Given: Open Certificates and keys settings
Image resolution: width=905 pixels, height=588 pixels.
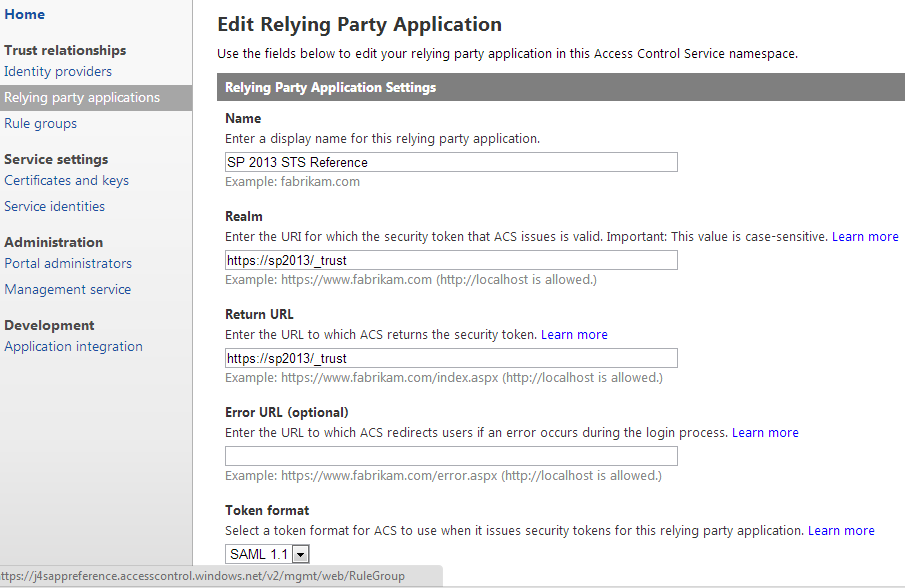Looking at the screenshot, I should pos(66,181).
